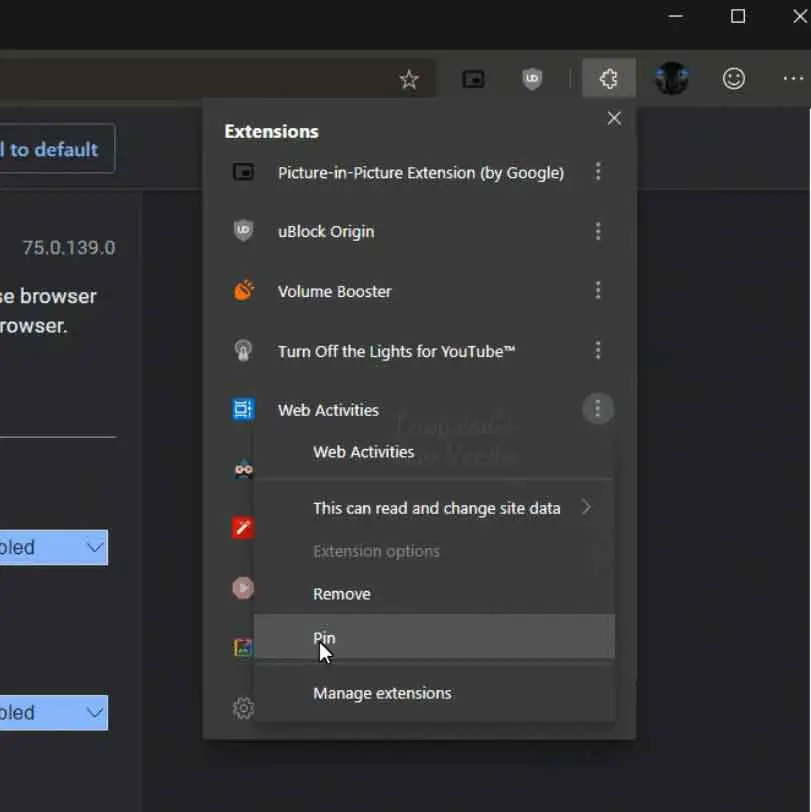Open more options for Volume Booster
The image size is (811, 812).
coord(598,291)
